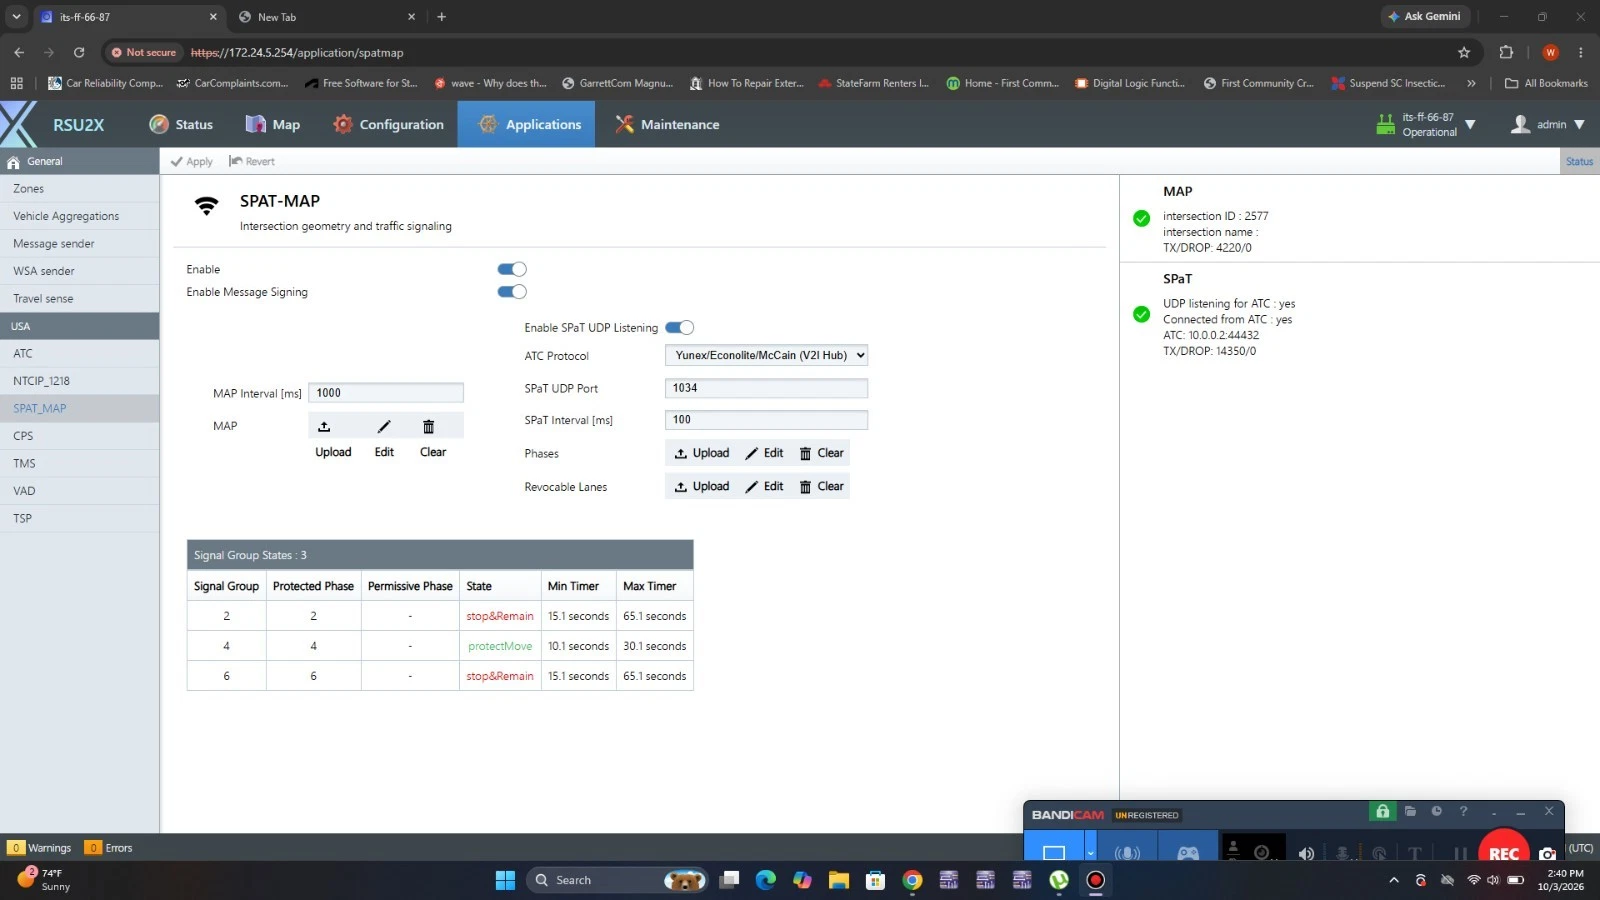Open the bookmarks overflow chevron
Screen dimensions: 1600x900
point(1471,83)
